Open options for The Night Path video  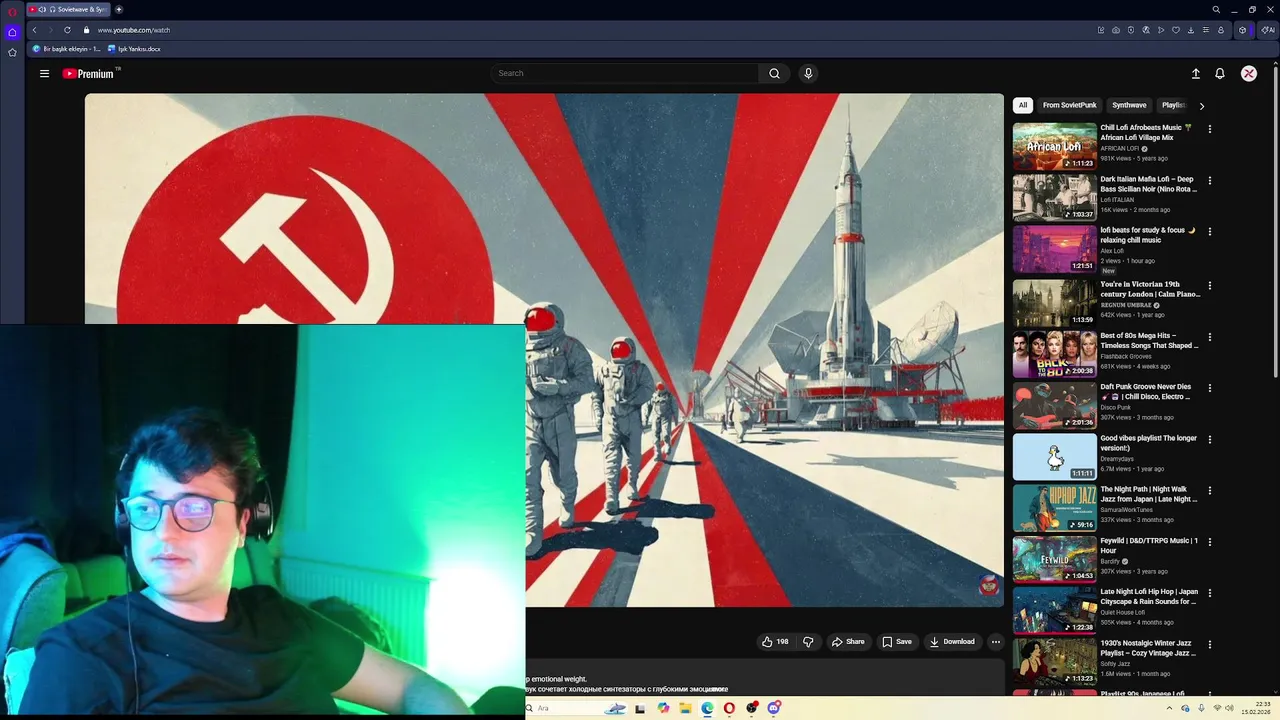tap(1209, 491)
